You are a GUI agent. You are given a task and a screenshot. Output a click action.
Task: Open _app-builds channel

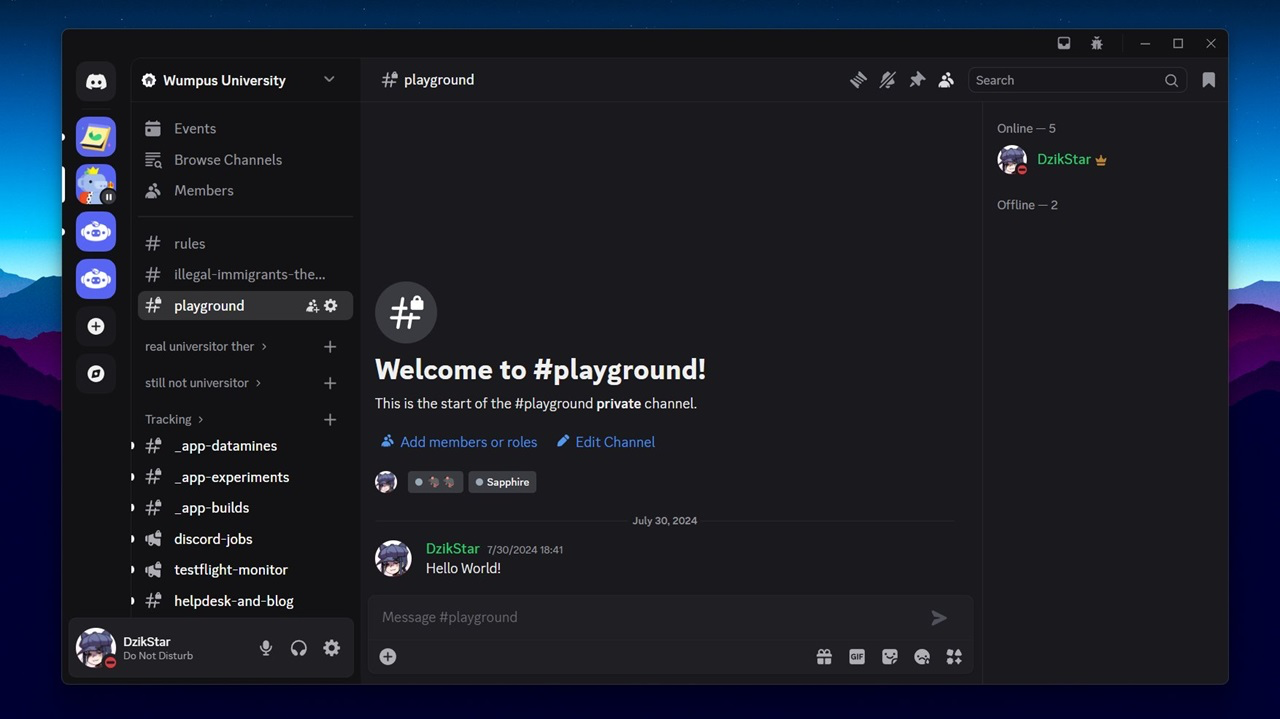245,508
